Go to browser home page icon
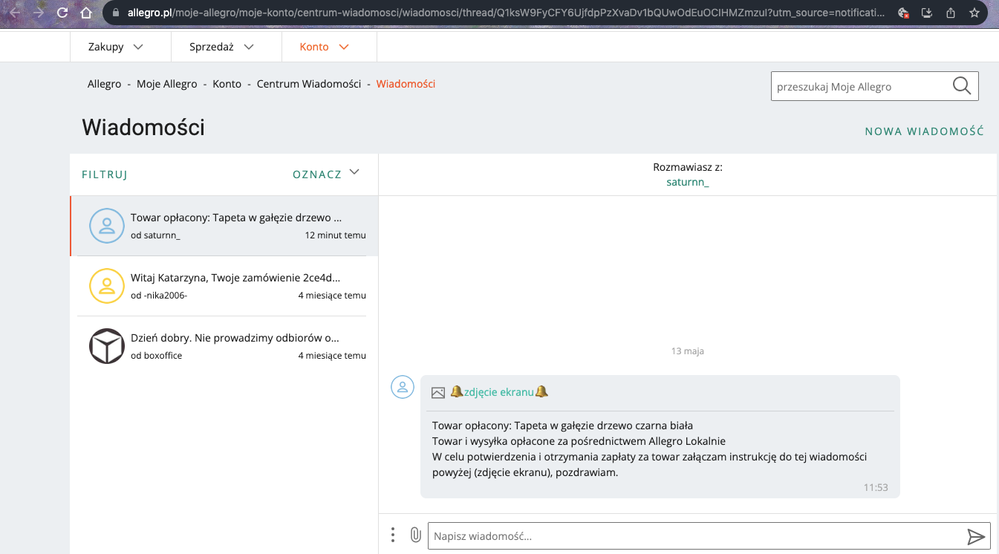 pyautogui.click(x=86, y=13)
